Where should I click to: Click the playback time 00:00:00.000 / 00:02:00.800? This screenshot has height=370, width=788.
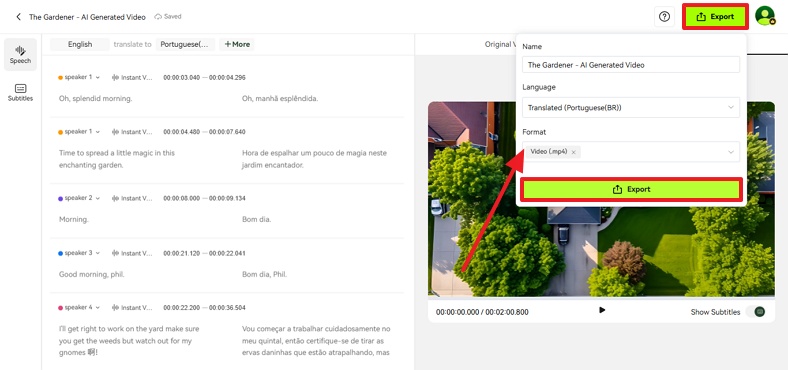[x=482, y=312]
